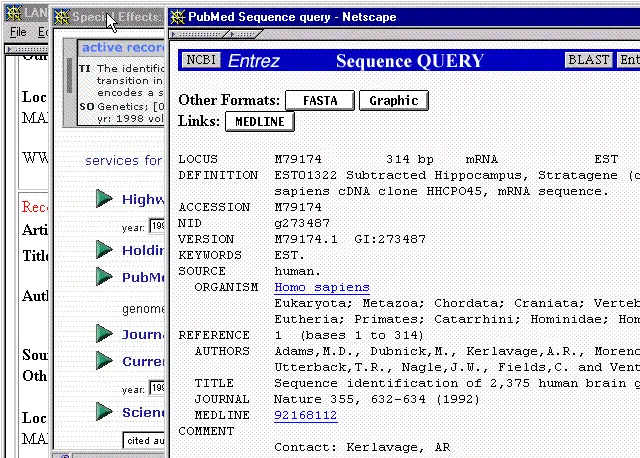Screen dimensions: 640x458
Task: Open the Holdin... service link
Action: pyautogui.click(x=143, y=250)
